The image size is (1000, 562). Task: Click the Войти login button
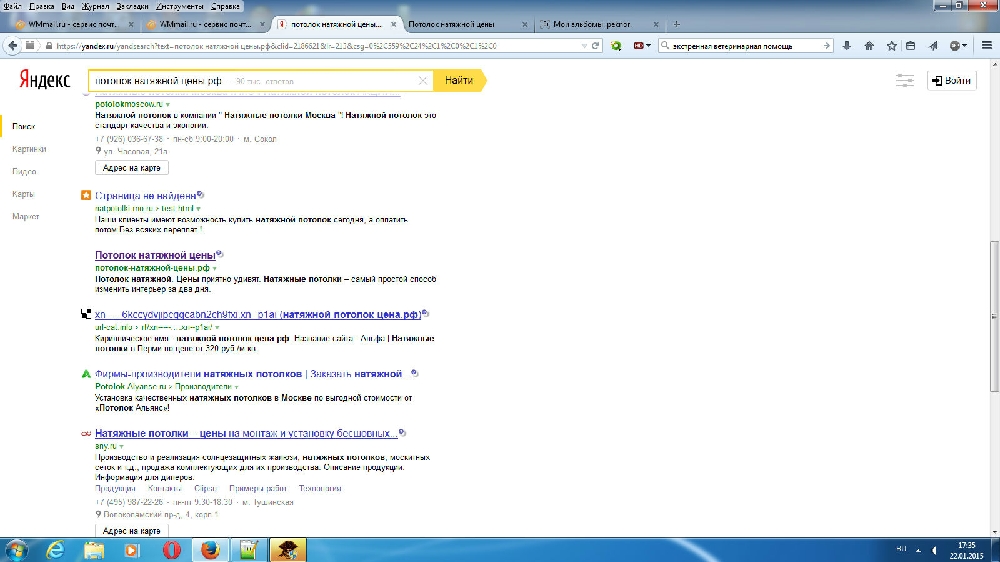point(952,80)
